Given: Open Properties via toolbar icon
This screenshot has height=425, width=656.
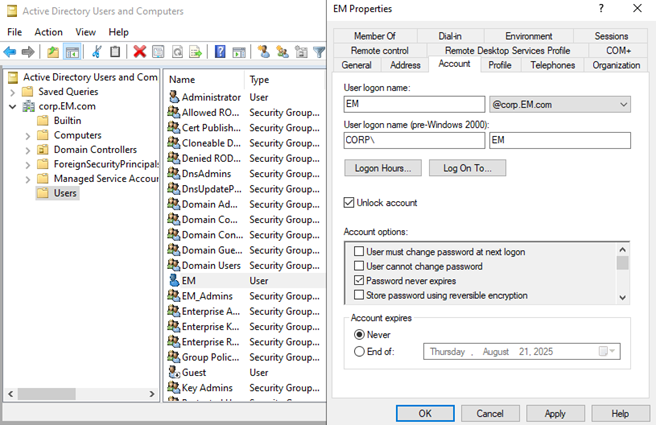Looking at the screenshot, I should point(158,52).
